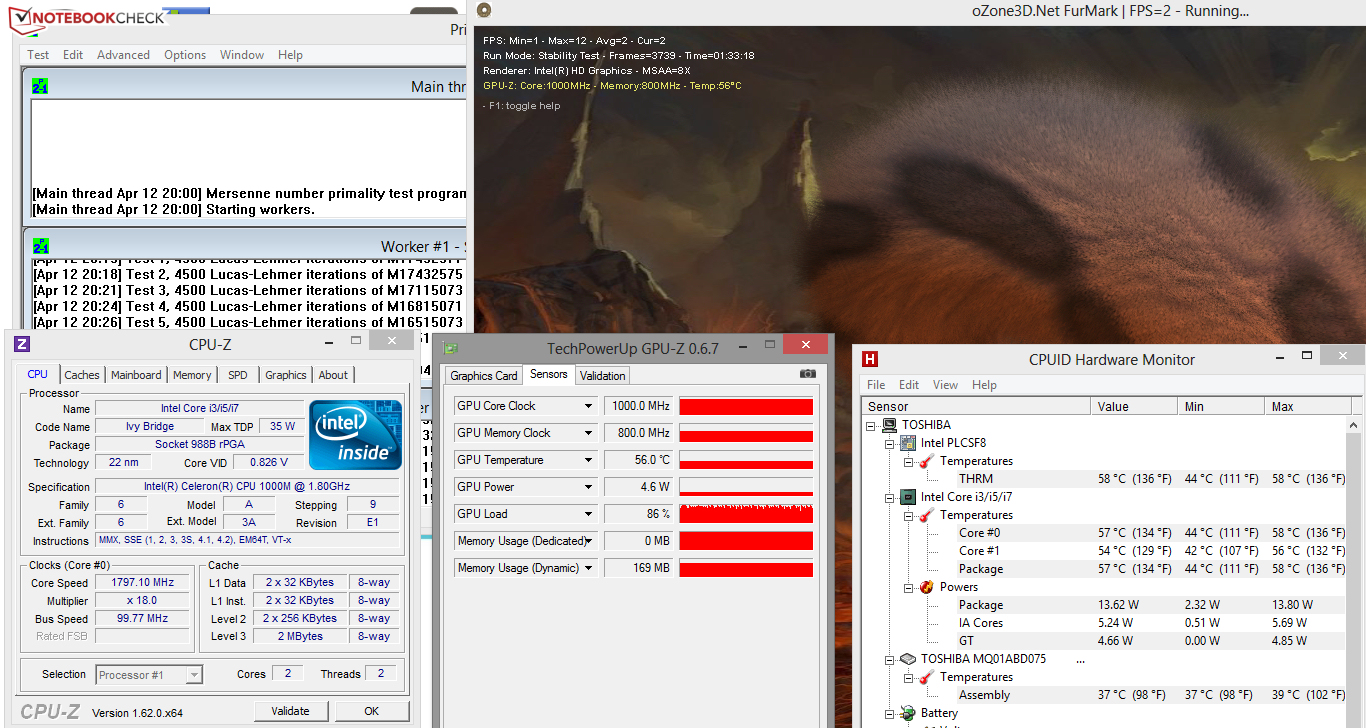Image resolution: width=1366 pixels, height=728 pixels.
Task: Collapse the Powers node in Hardware Monitor
Action: pos(908,587)
